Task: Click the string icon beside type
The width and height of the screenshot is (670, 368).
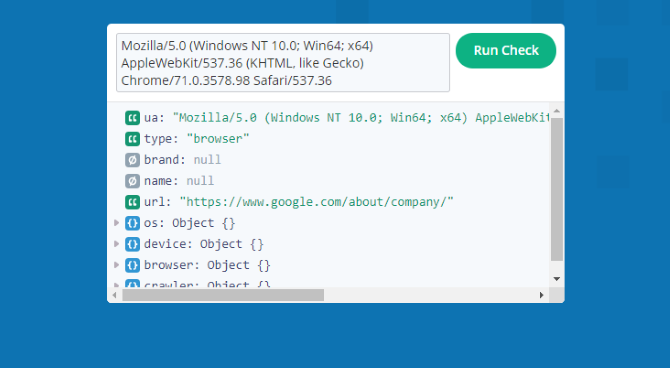Action: point(132,139)
